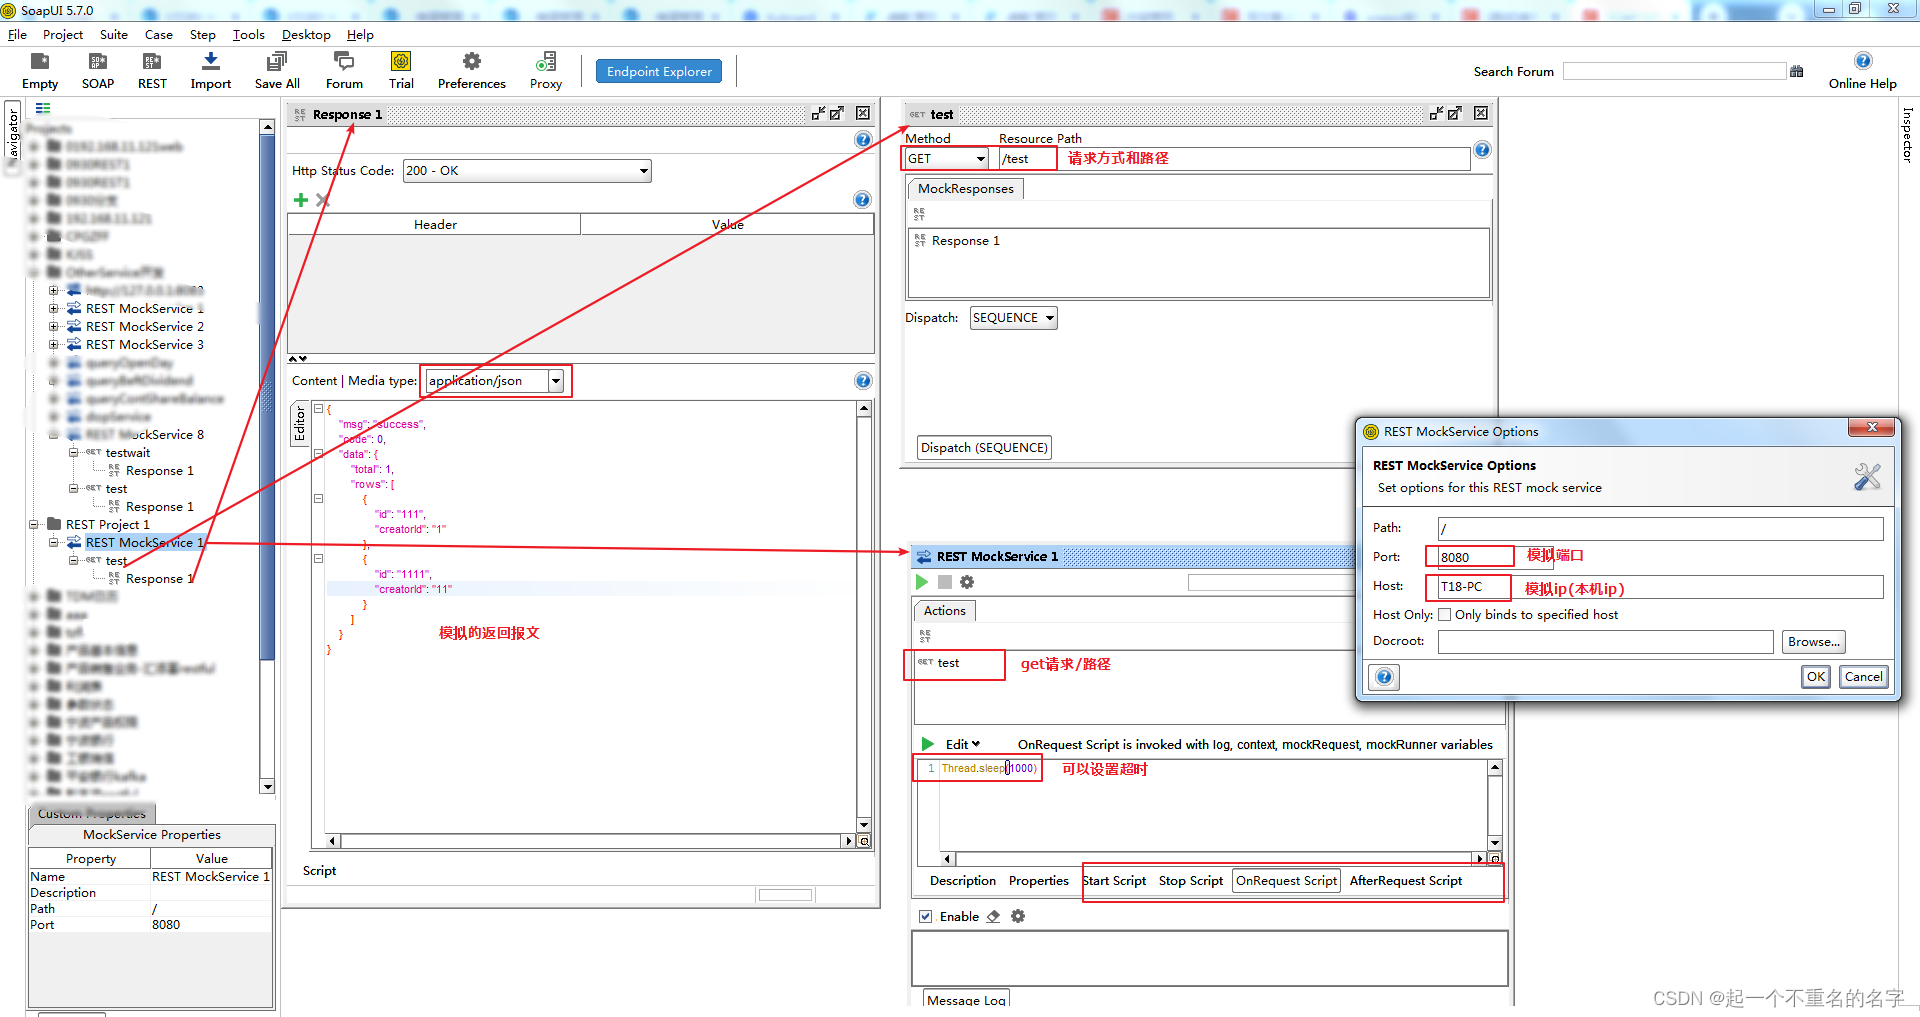1920x1017 pixels.
Task: Select REST MockService 1 in navigator tree
Action: pyautogui.click(x=144, y=543)
